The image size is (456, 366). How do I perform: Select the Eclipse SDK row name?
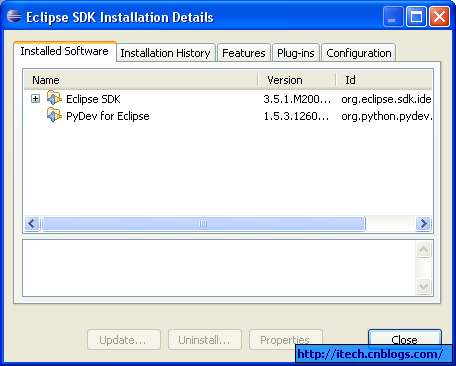coord(93,99)
